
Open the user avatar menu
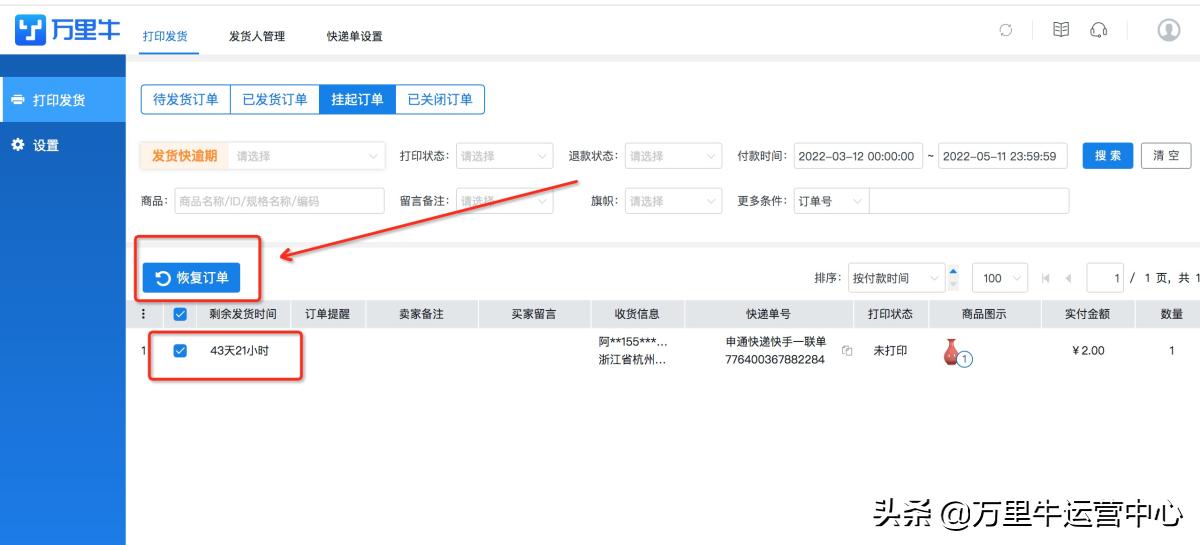click(x=1168, y=30)
